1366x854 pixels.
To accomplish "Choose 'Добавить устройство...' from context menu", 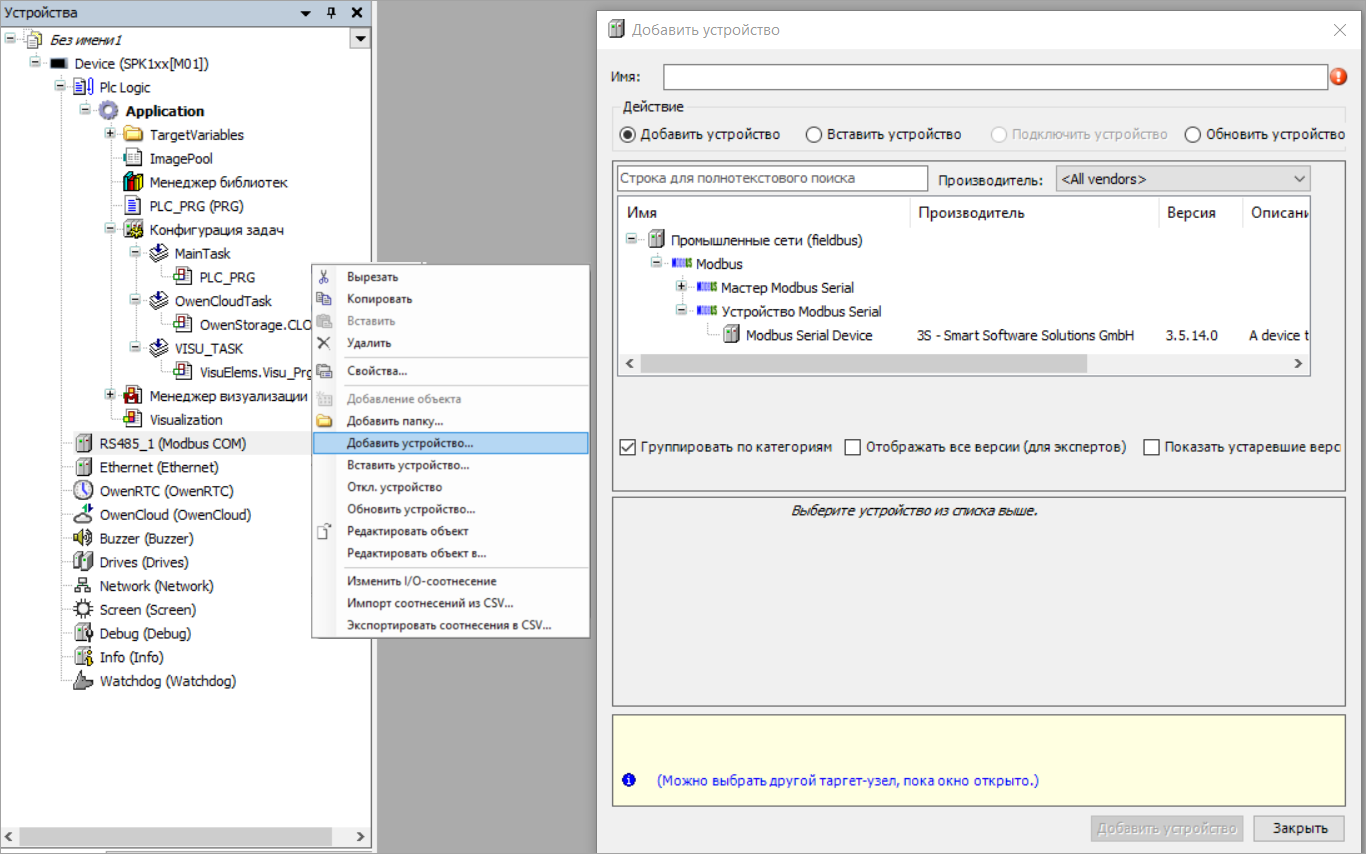I will pyautogui.click(x=410, y=443).
